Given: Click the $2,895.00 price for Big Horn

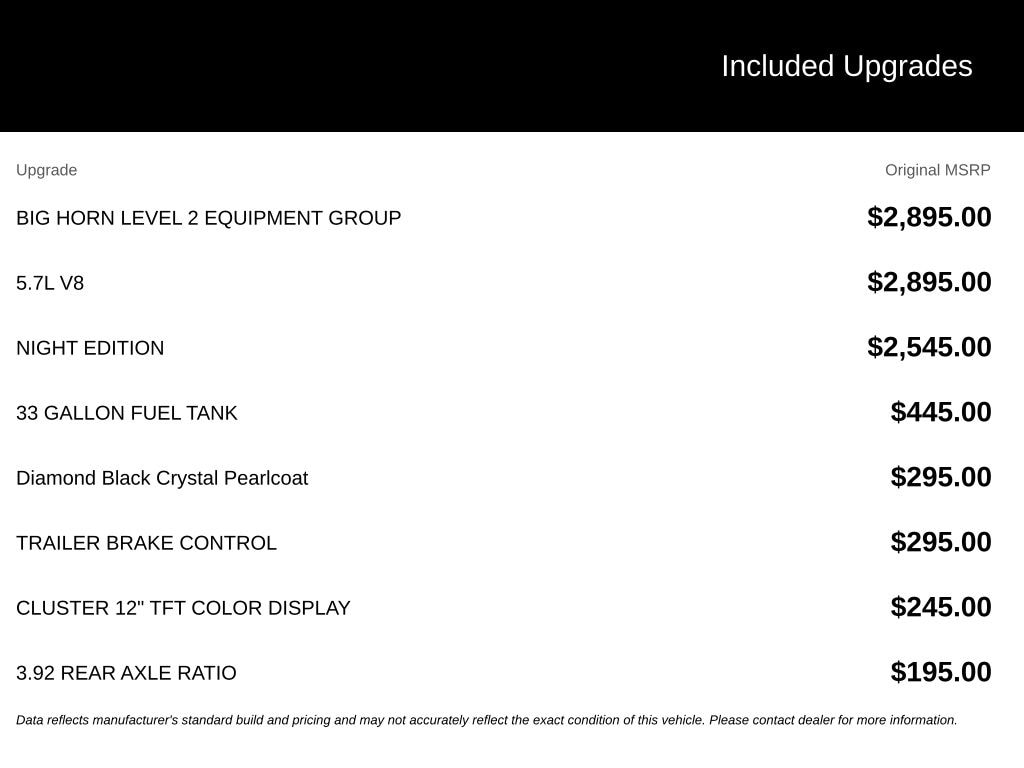Looking at the screenshot, I should (929, 217).
